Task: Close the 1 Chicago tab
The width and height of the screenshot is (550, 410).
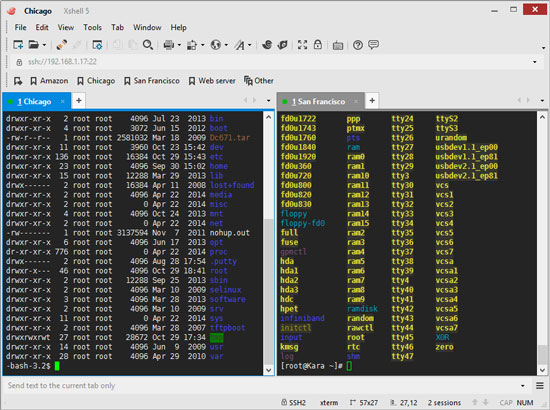Action: pyautogui.click(x=62, y=102)
